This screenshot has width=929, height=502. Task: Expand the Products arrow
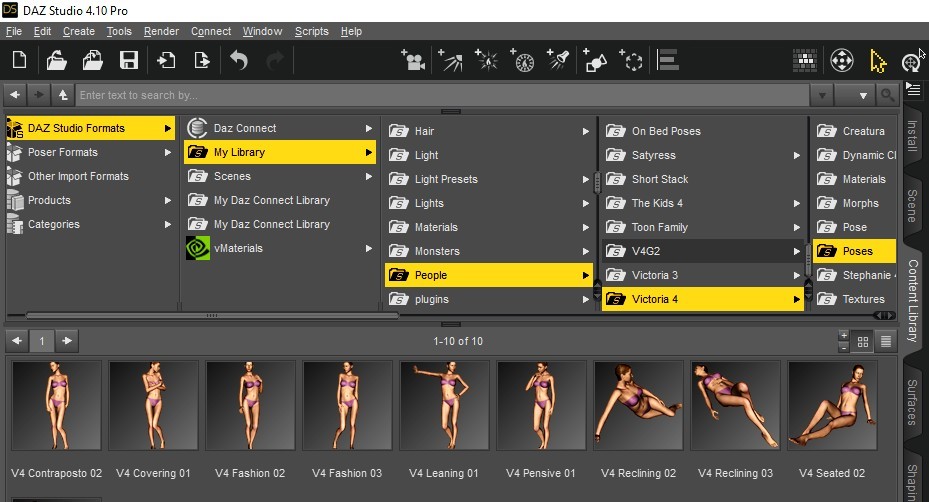168,200
